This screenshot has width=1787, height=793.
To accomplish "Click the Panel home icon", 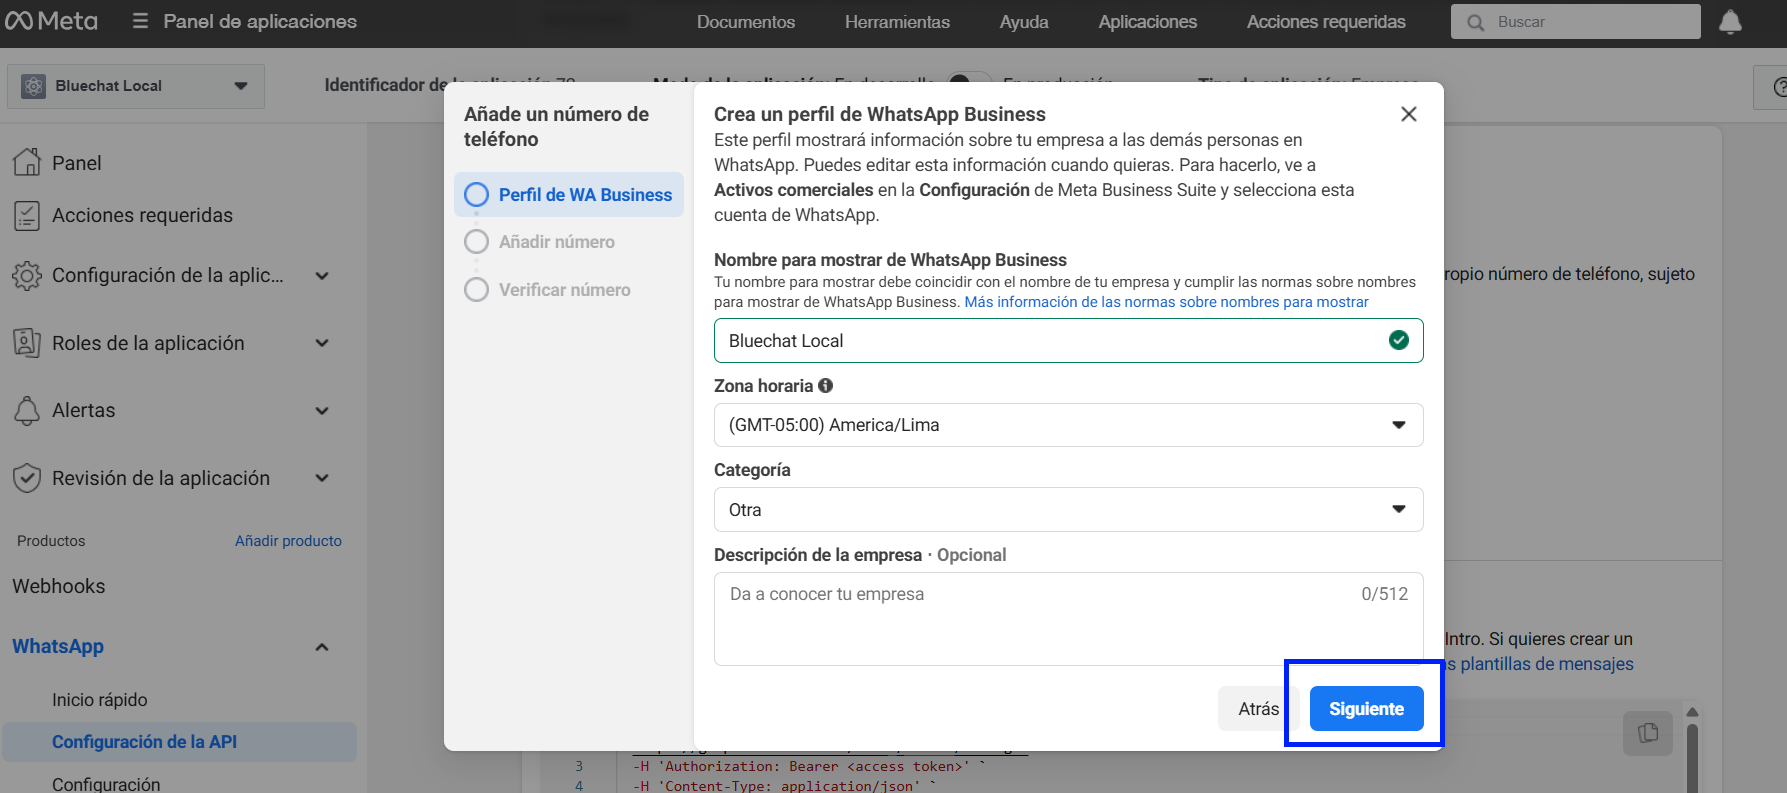I will (x=27, y=162).
